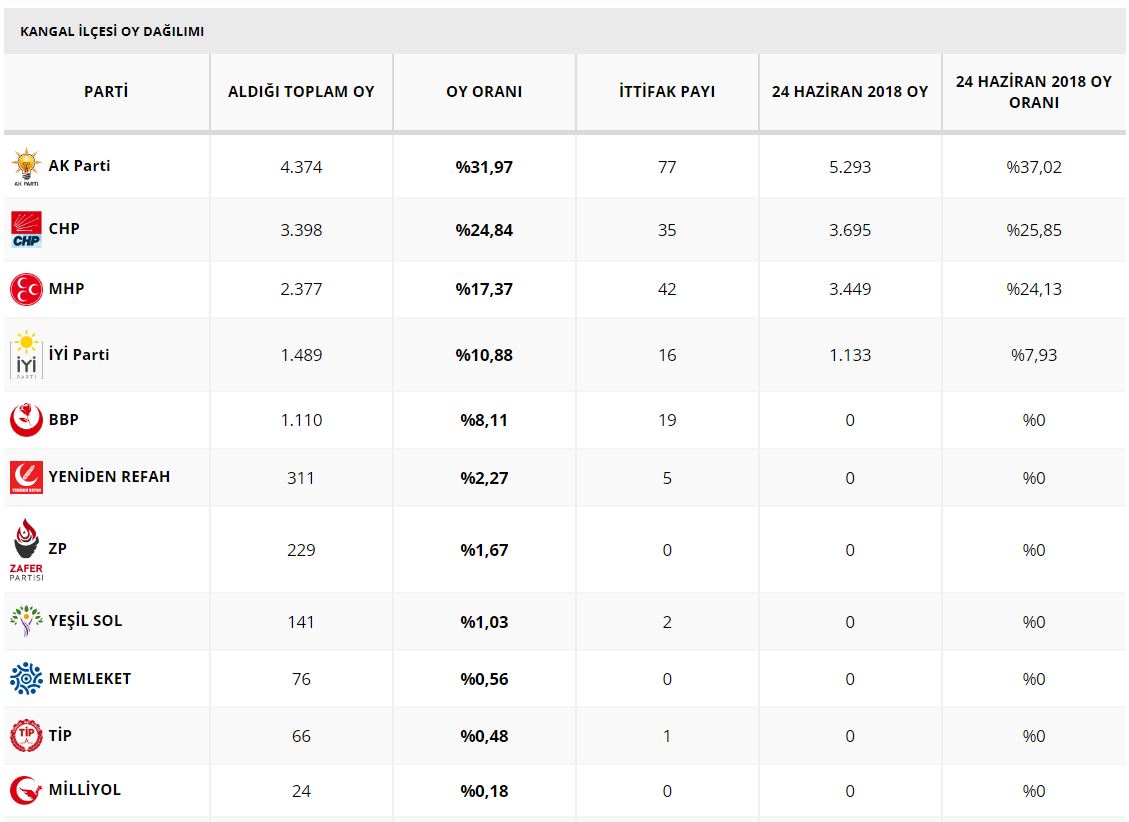Screen dimensions: 1129x822
Task: Click the TİP red star logo
Action: 26,736
